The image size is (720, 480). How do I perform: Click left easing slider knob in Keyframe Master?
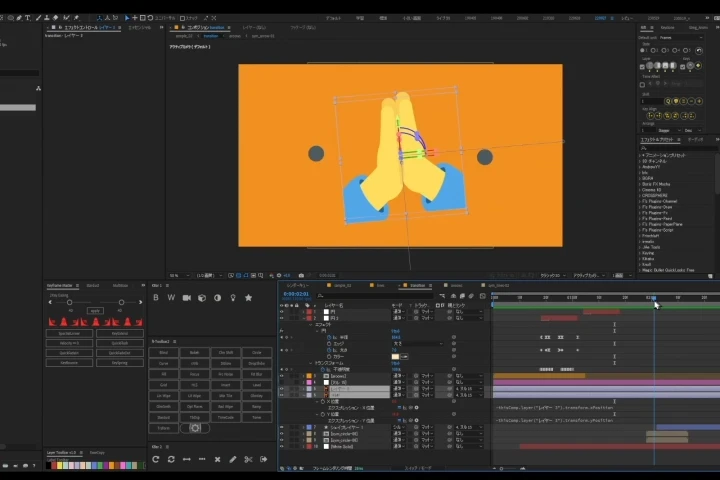tap(69, 302)
